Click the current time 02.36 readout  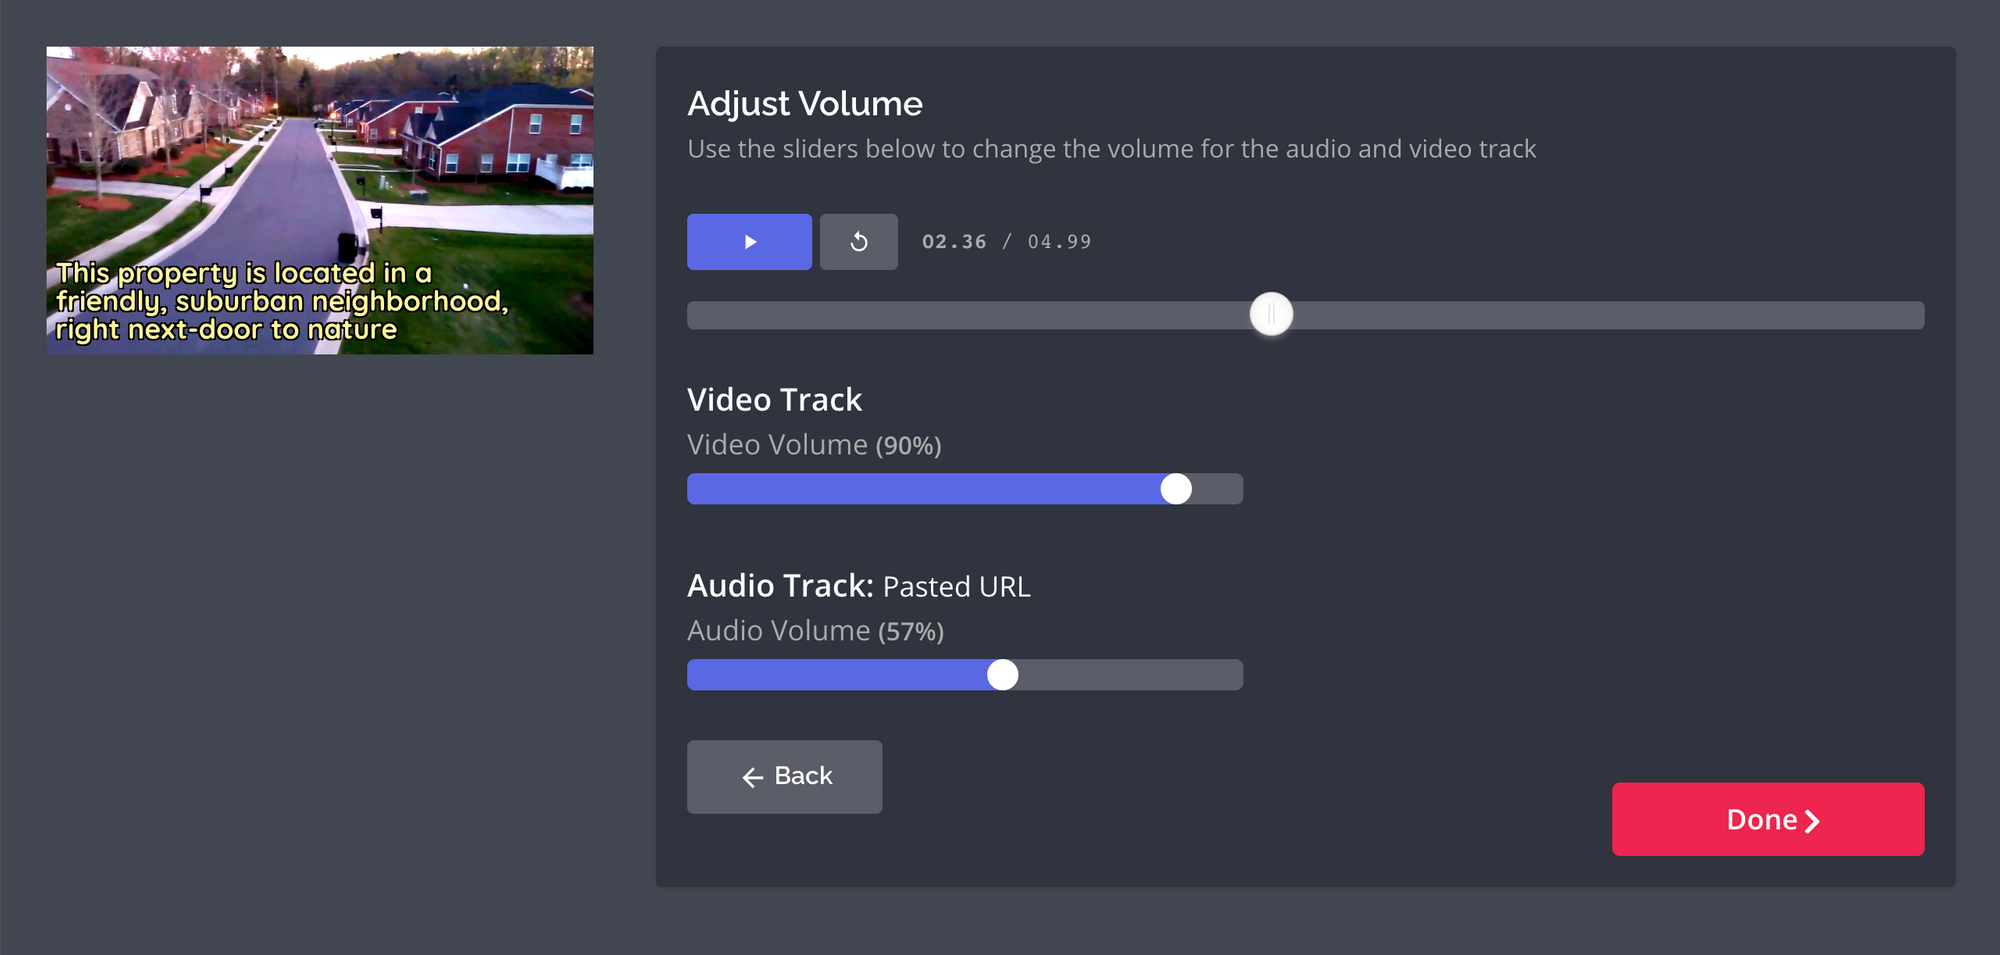(x=953, y=242)
